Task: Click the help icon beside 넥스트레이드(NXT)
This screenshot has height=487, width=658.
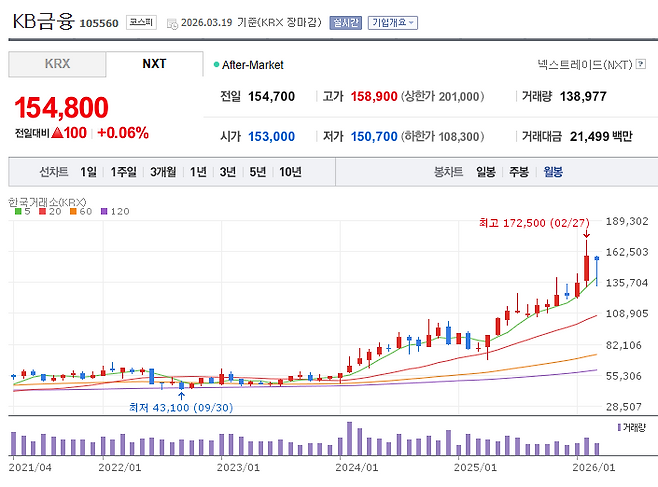Action: pyautogui.click(x=639, y=64)
